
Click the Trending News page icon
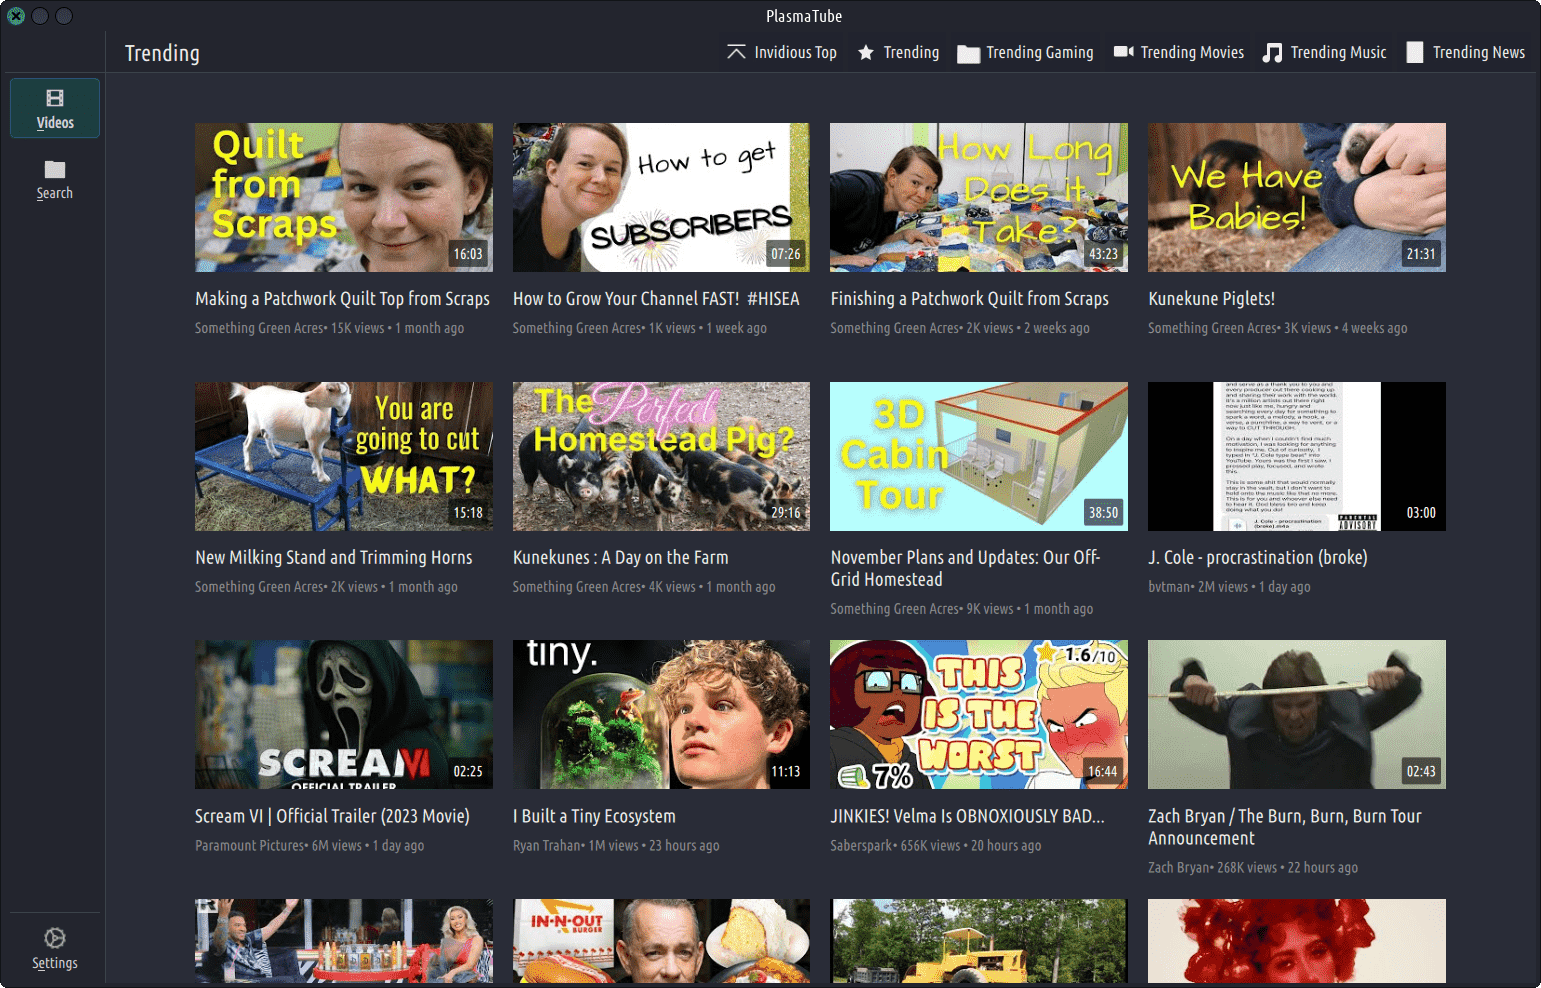1415,53
